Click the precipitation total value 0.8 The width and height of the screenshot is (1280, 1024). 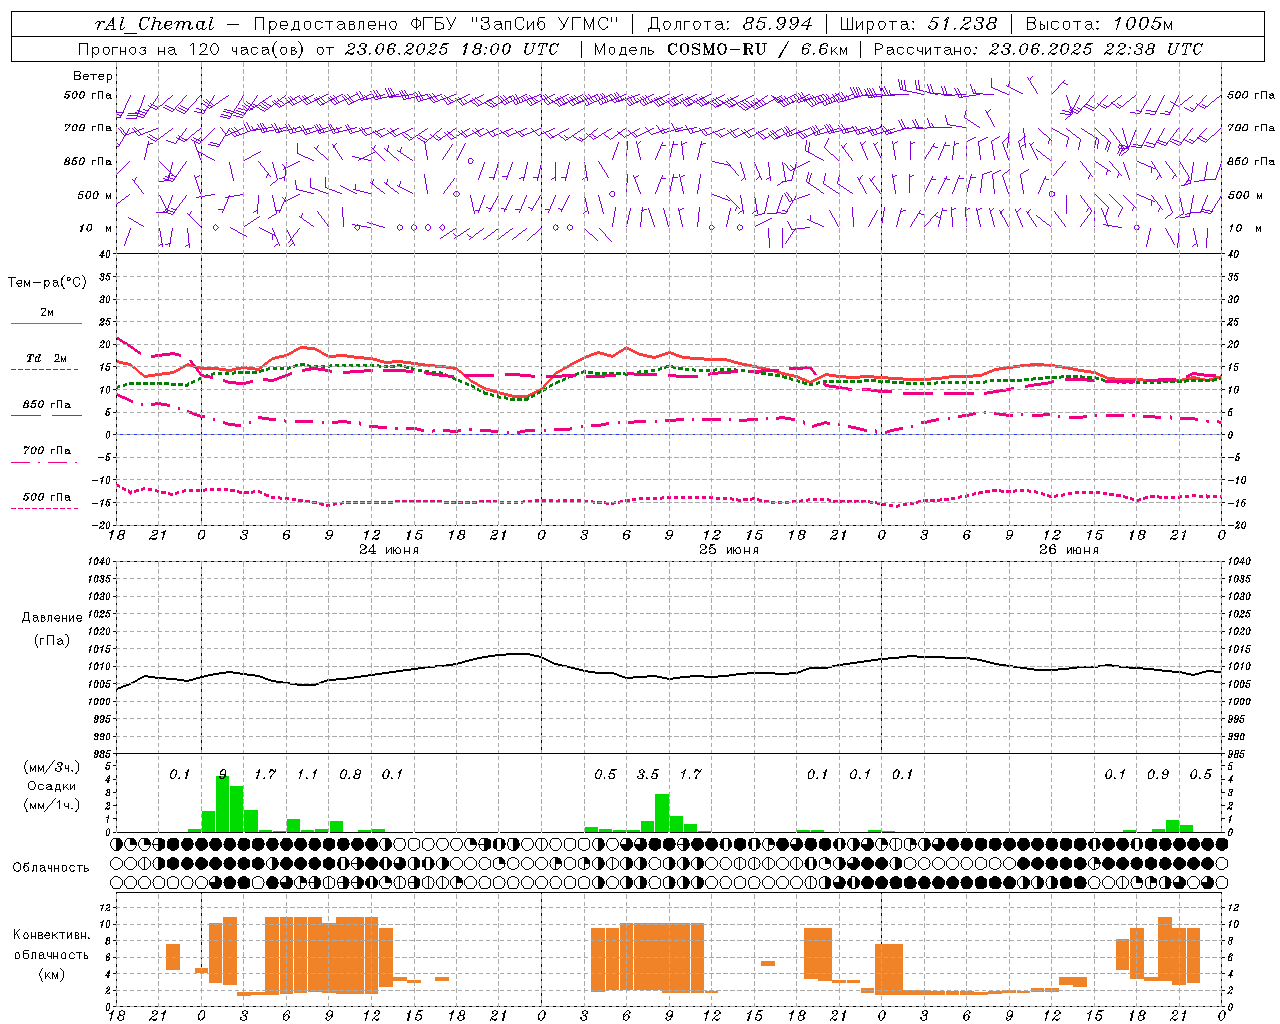point(350,774)
